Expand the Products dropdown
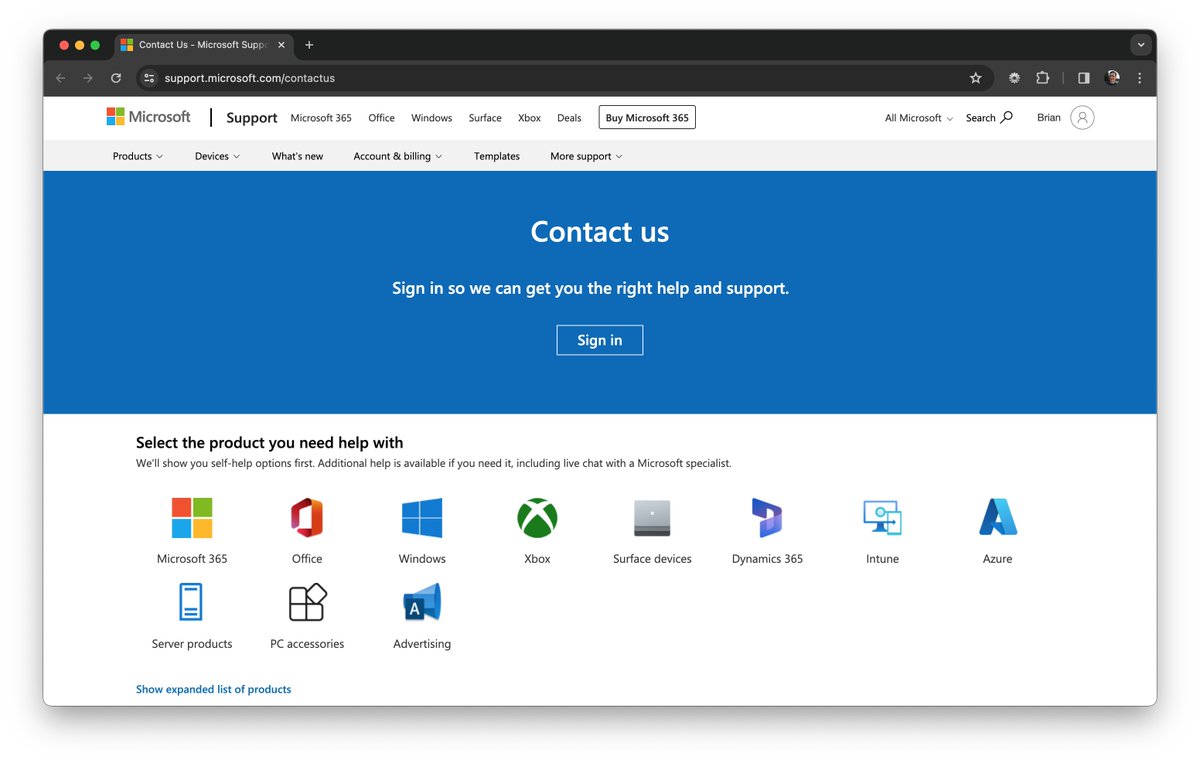Screen dimensions: 1200x763 pos(138,156)
